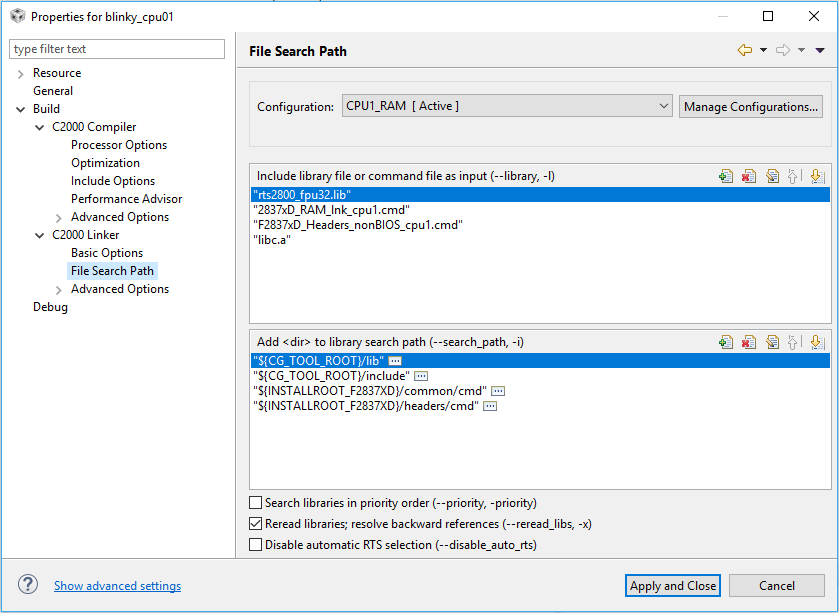Viewport: 839px width, 613px height.
Task: Enable Disable automatic RTS selection
Action: (x=256, y=545)
